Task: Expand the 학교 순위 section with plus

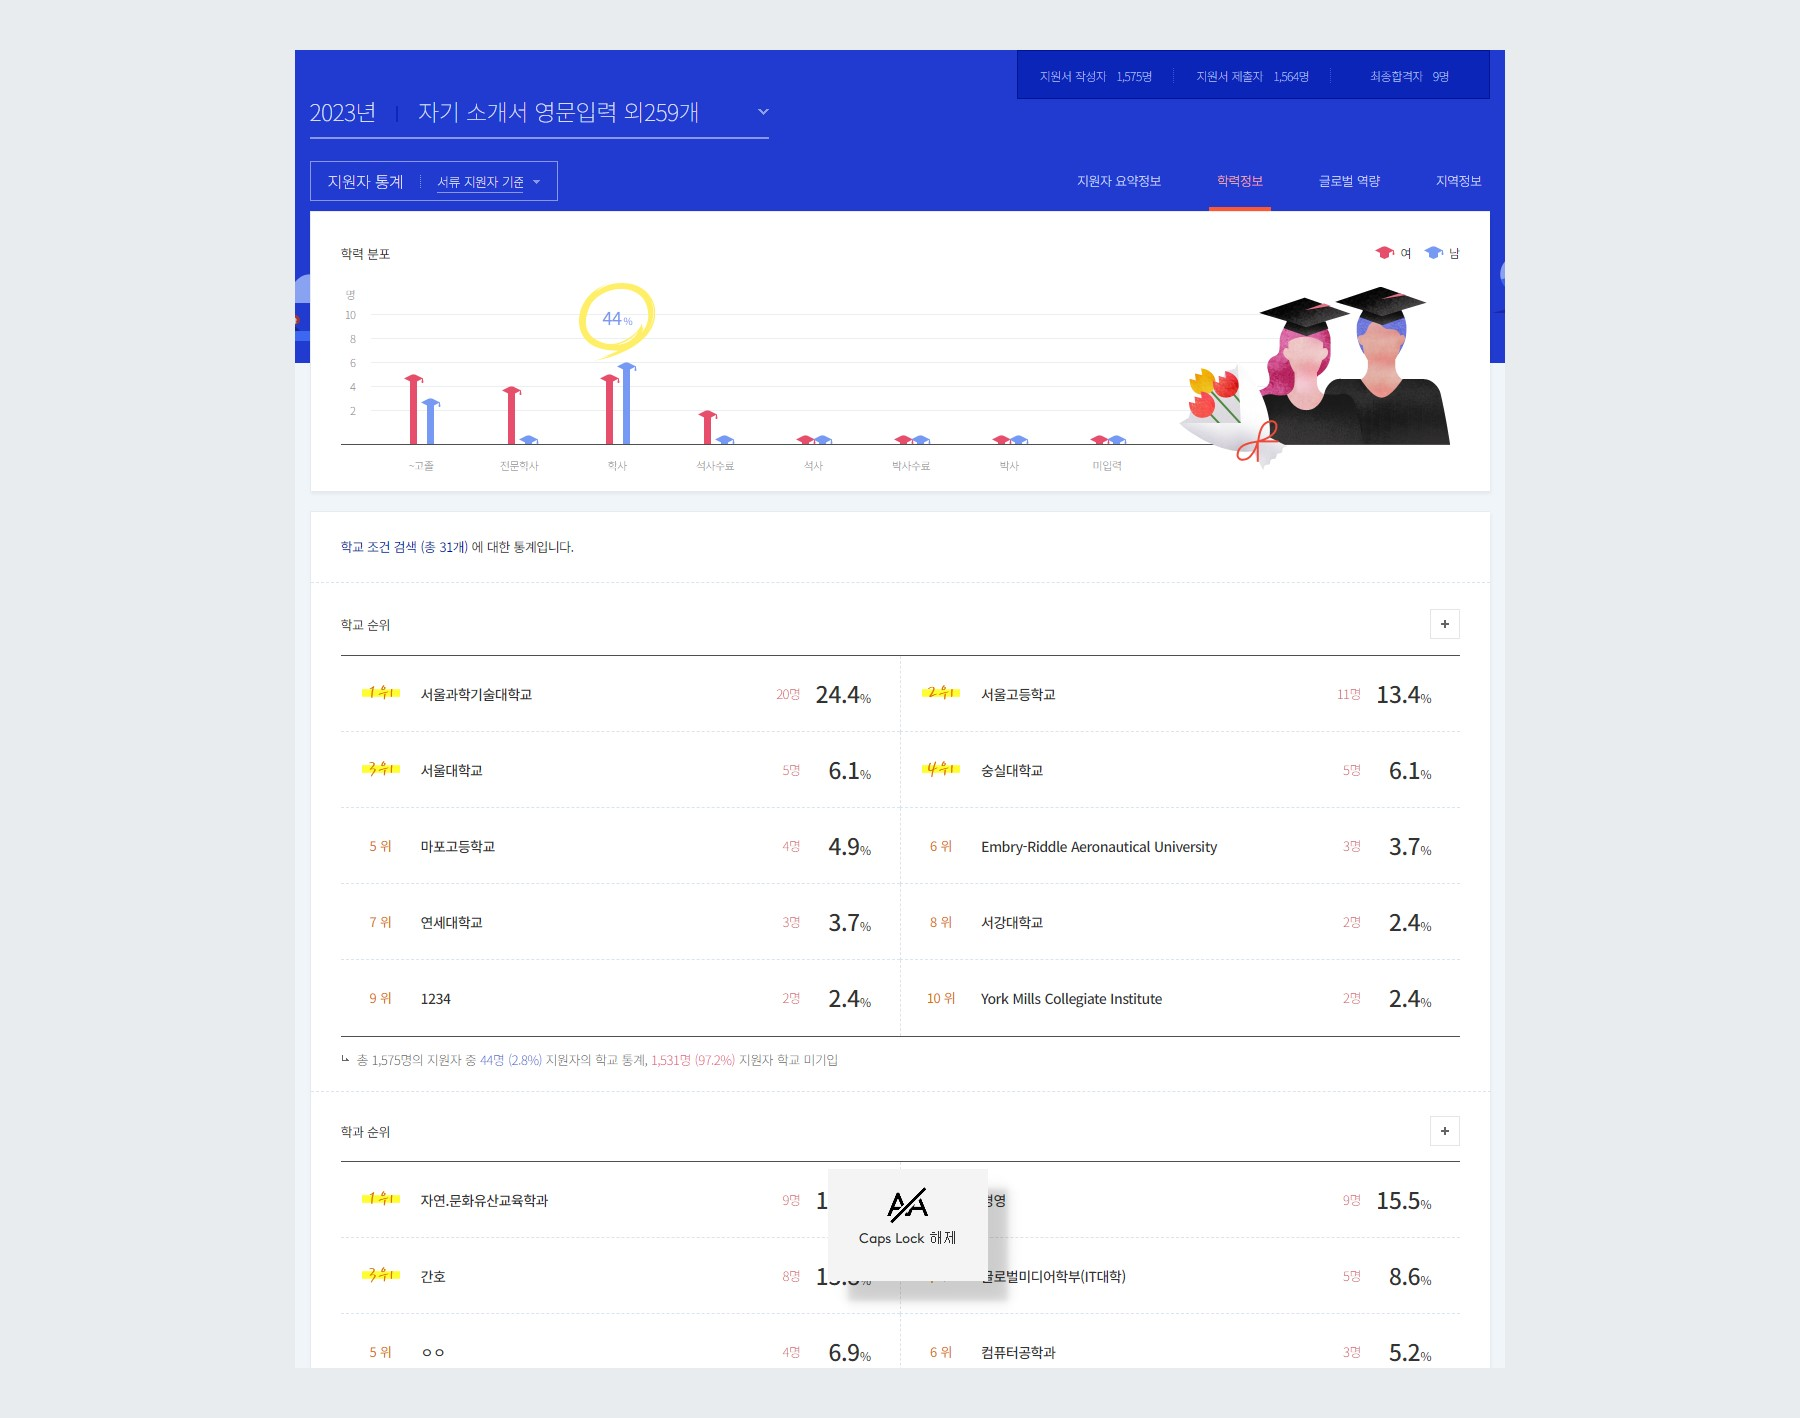Action: pyautogui.click(x=1445, y=624)
